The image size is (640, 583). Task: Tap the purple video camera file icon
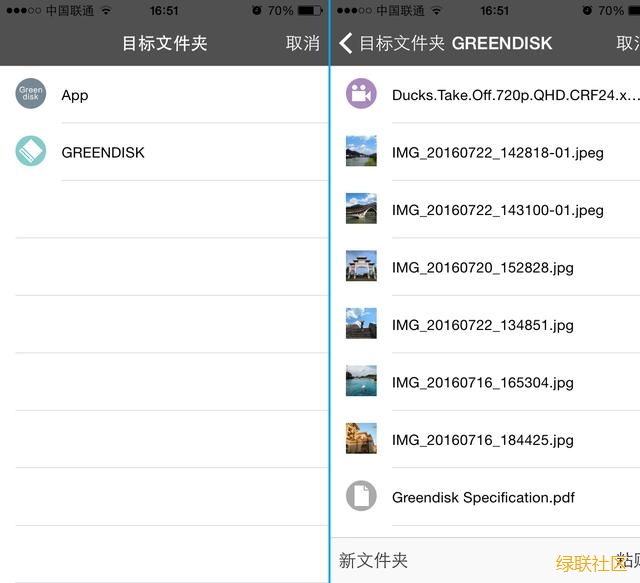coord(361,94)
